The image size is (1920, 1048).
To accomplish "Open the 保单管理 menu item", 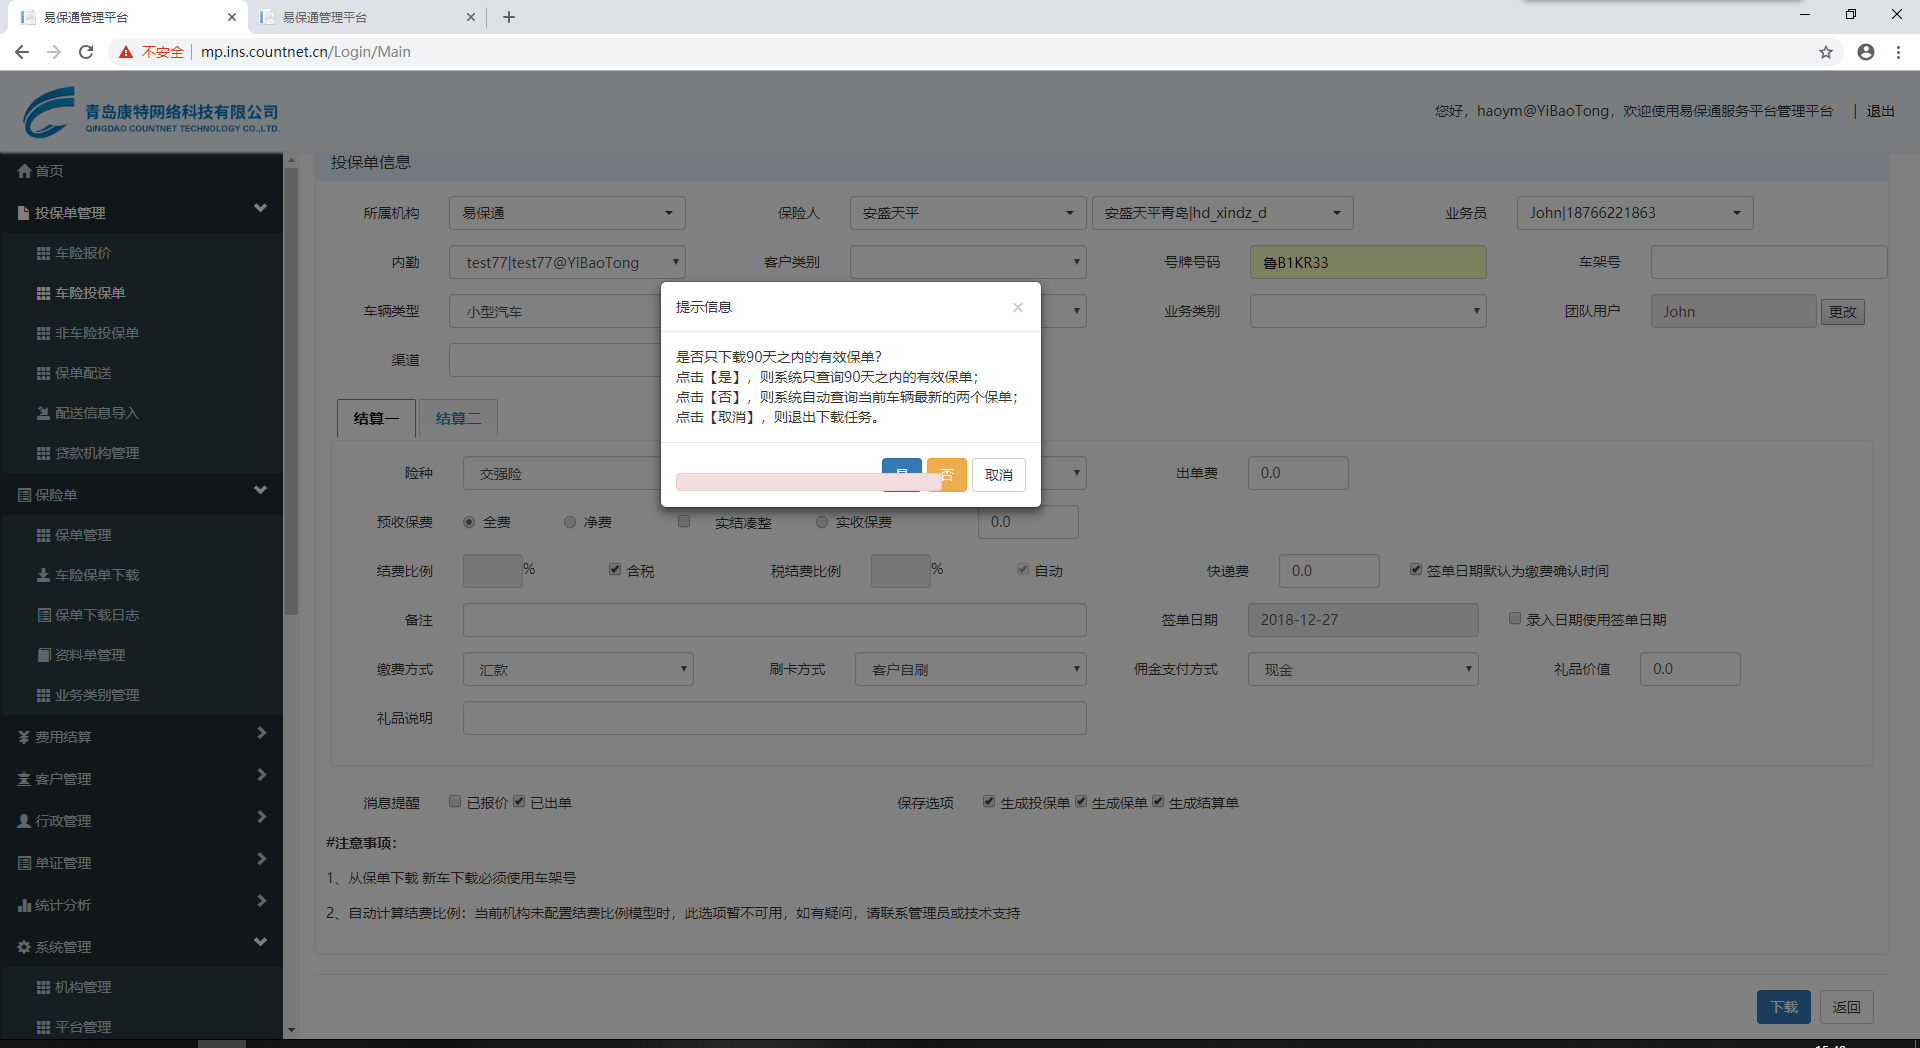I will point(83,535).
